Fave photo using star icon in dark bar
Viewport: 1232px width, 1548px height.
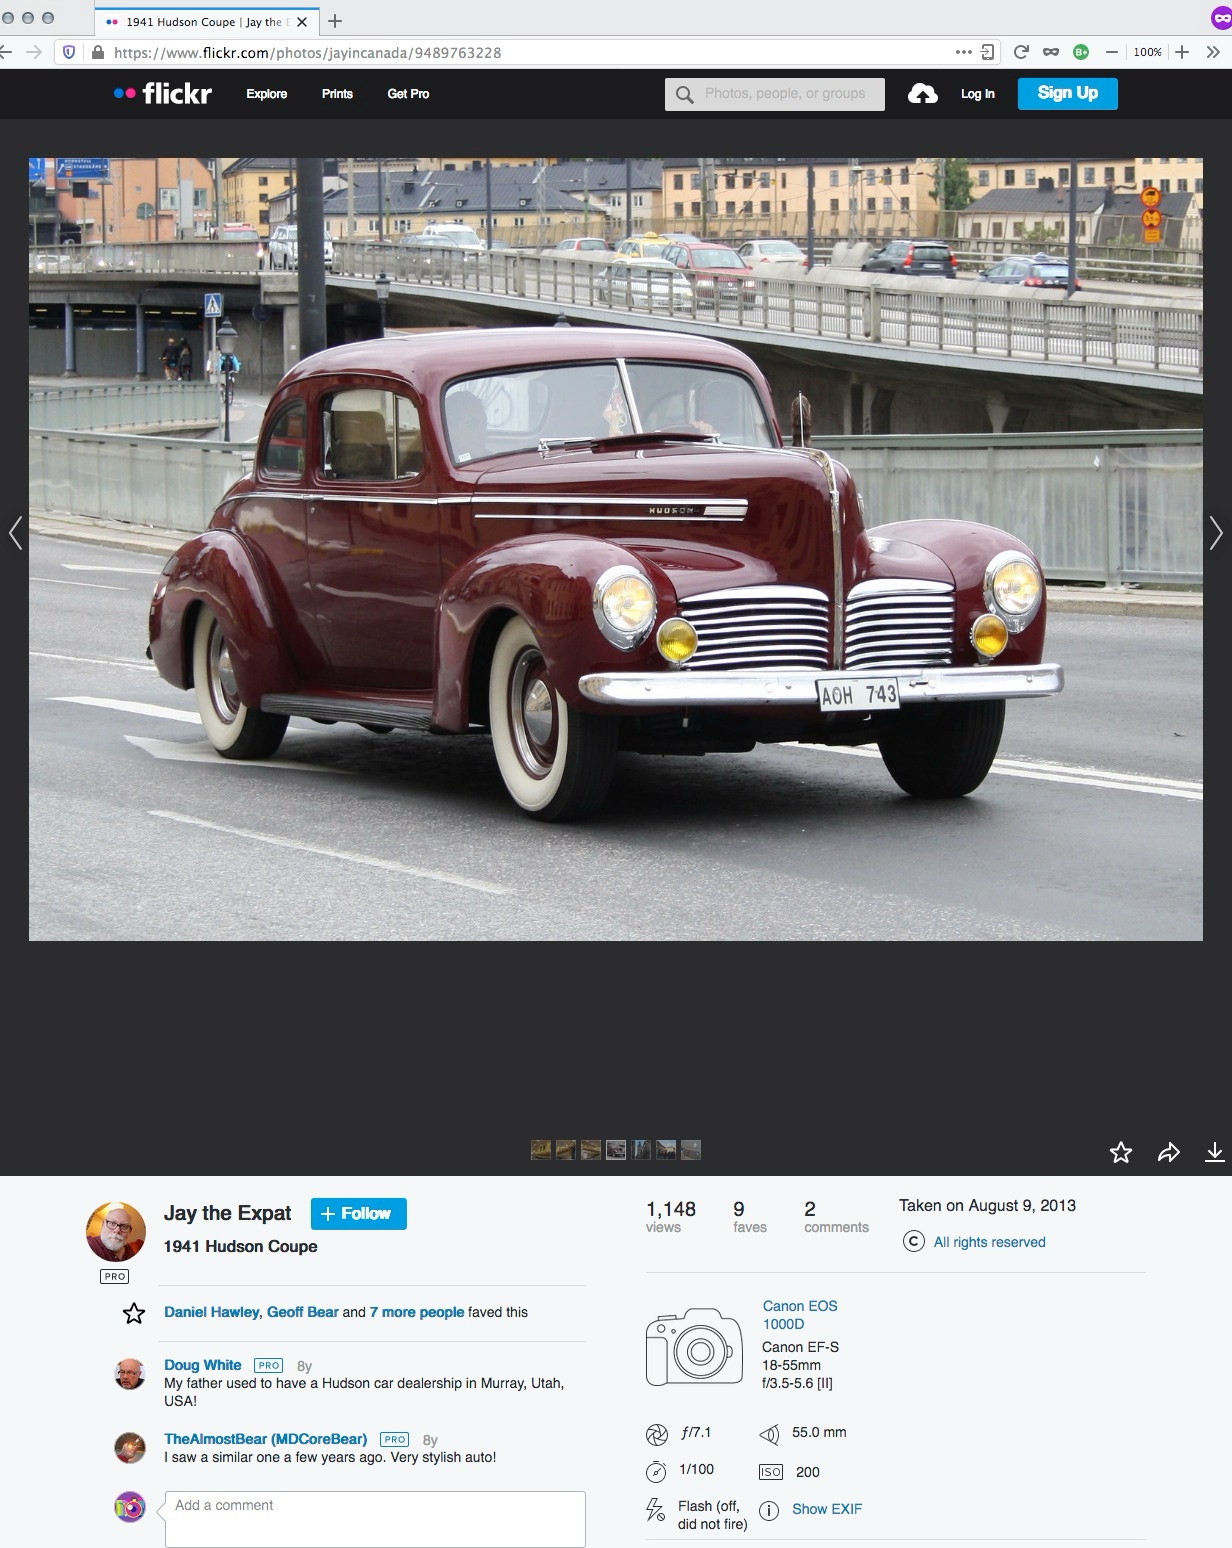pyautogui.click(x=1121, y=1152)
